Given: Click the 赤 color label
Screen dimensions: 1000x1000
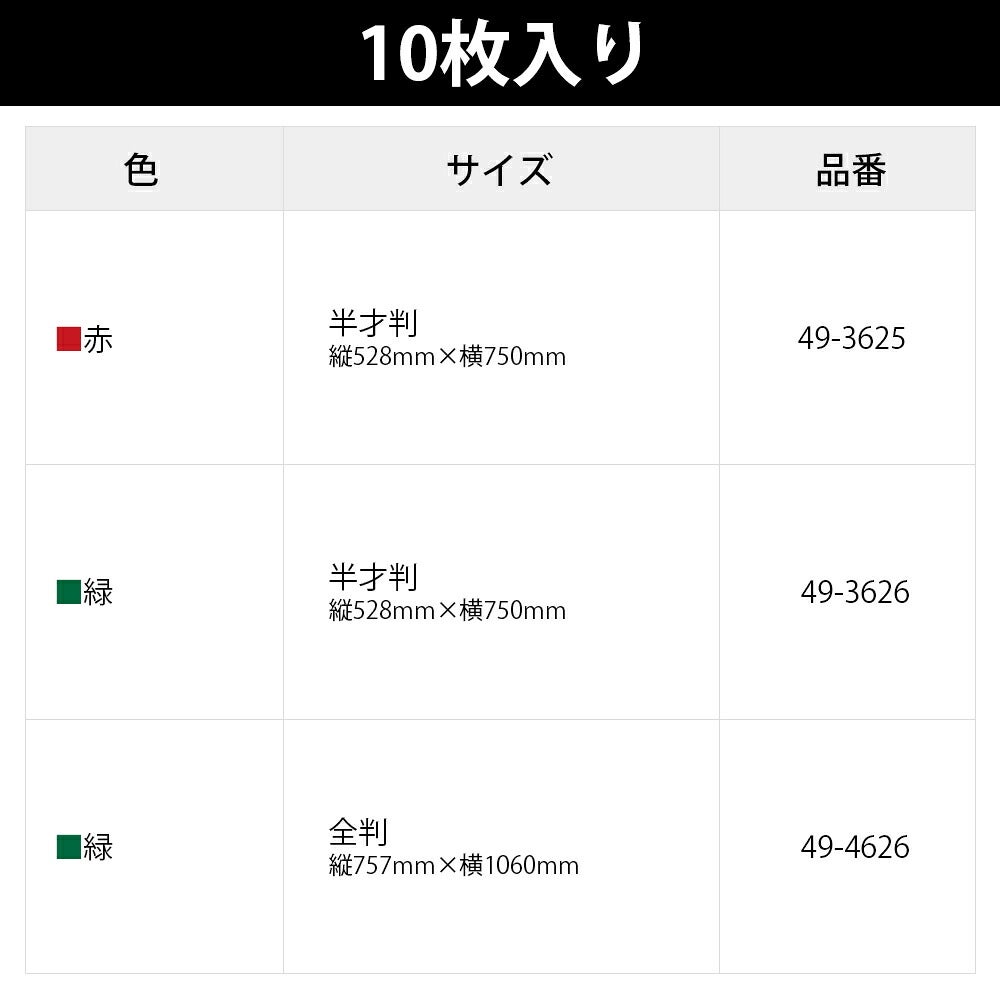Looking at the screenshot, I should point(98,339).
